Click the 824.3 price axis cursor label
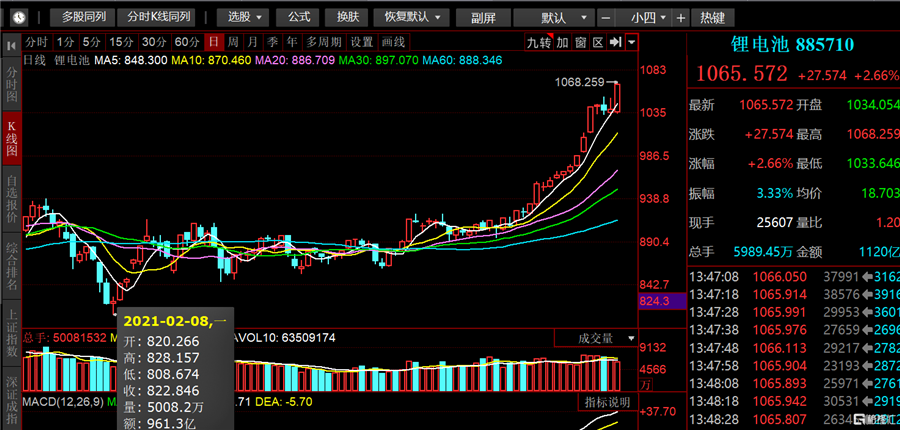This screenshot has height=430, width=900. click(662, 300)
